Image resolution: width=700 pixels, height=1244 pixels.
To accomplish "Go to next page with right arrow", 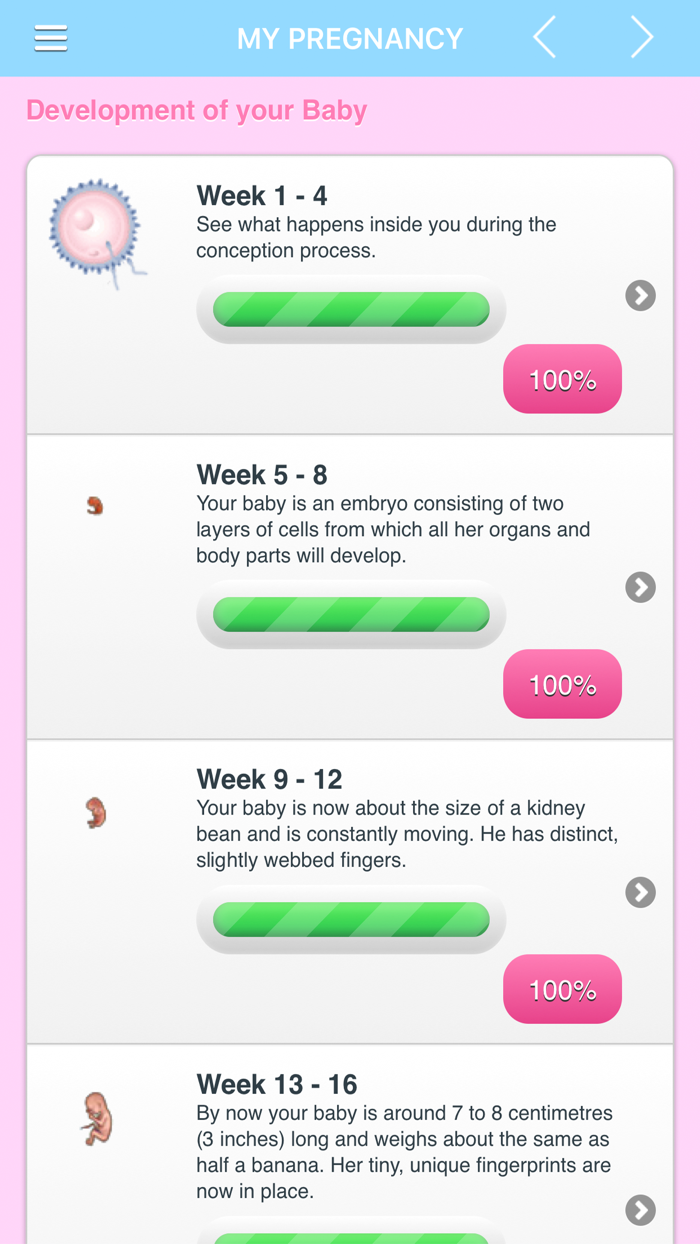I will tap(641, 39).
